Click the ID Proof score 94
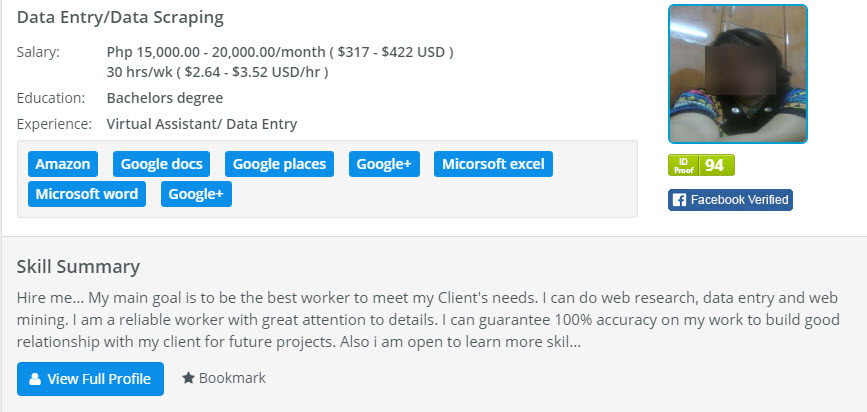 714,165
